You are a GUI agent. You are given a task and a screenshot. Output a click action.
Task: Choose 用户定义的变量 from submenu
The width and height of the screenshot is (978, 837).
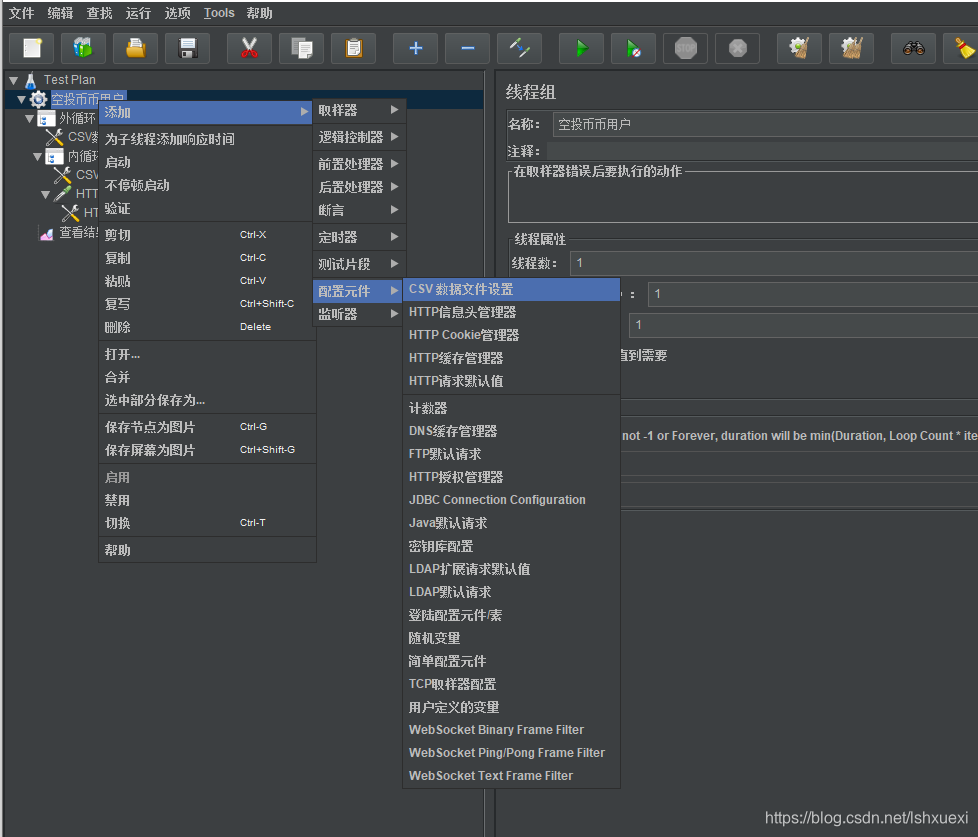coord(511,707)
